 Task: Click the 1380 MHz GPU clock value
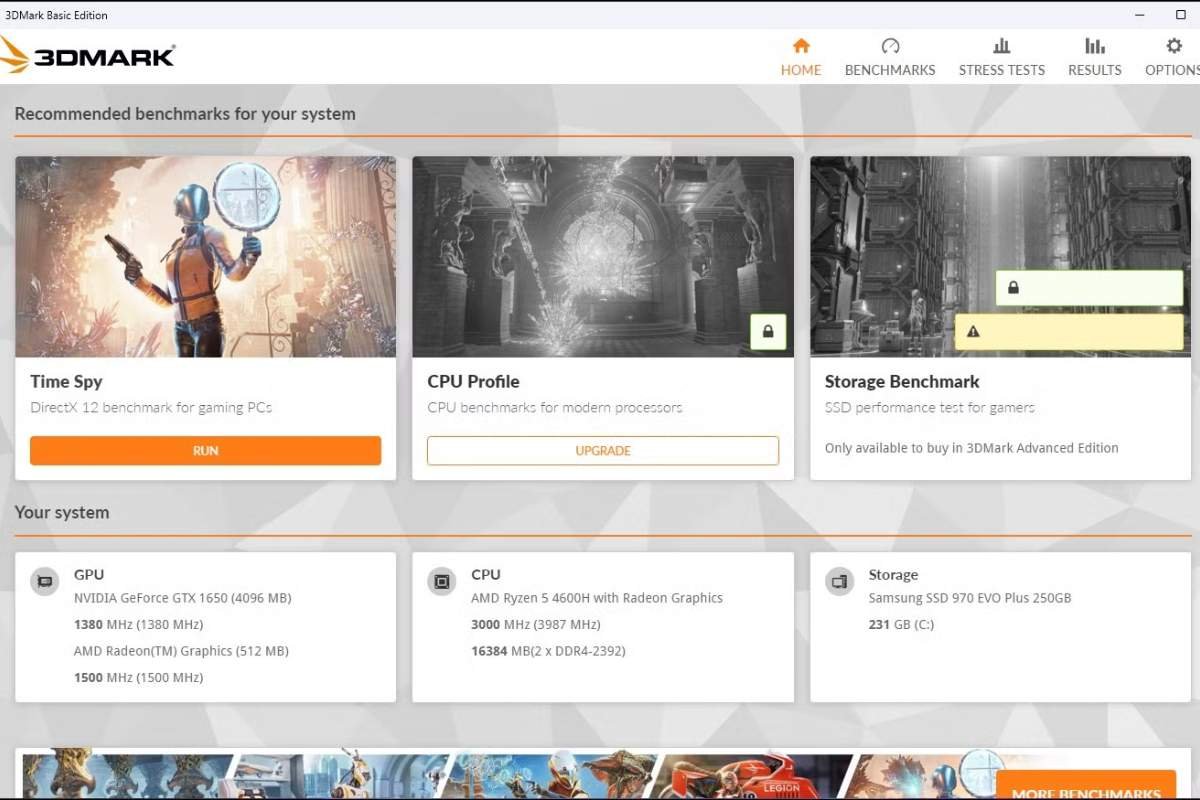[138, 625]
